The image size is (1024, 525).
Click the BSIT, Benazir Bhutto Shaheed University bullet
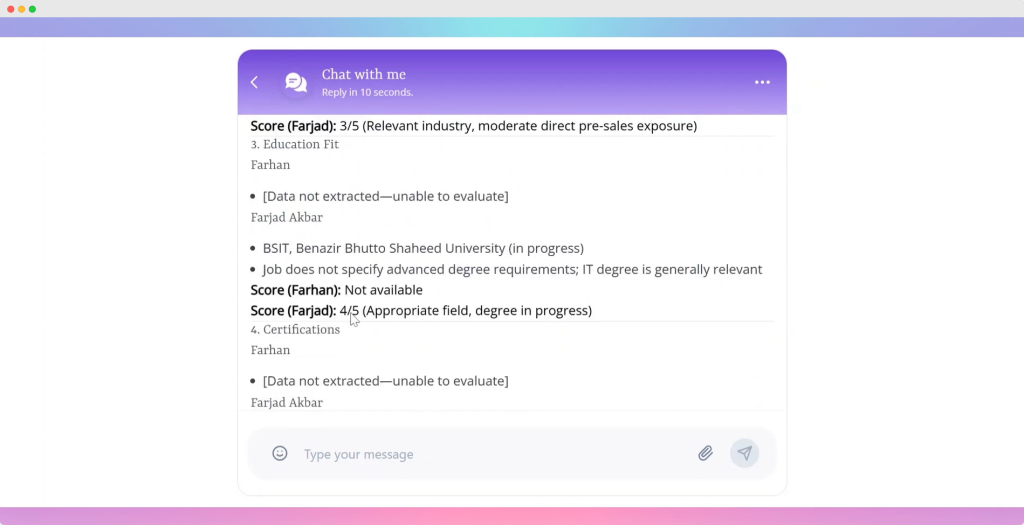click(x=422, y=248)
